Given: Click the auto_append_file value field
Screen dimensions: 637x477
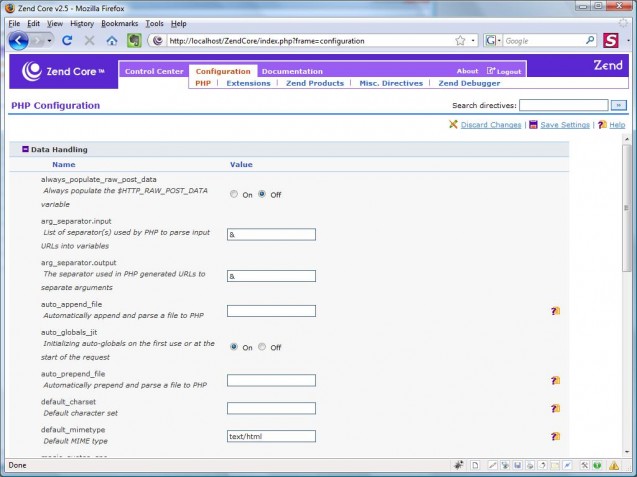Looking at the screenshot, I should point(271,311).
